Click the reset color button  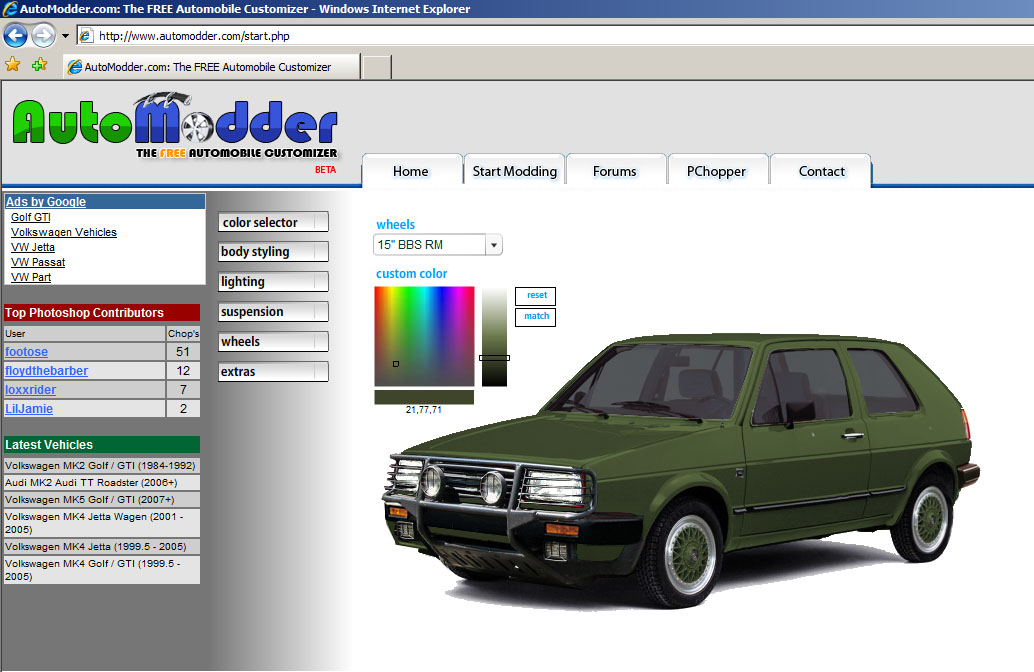[535, 295]
